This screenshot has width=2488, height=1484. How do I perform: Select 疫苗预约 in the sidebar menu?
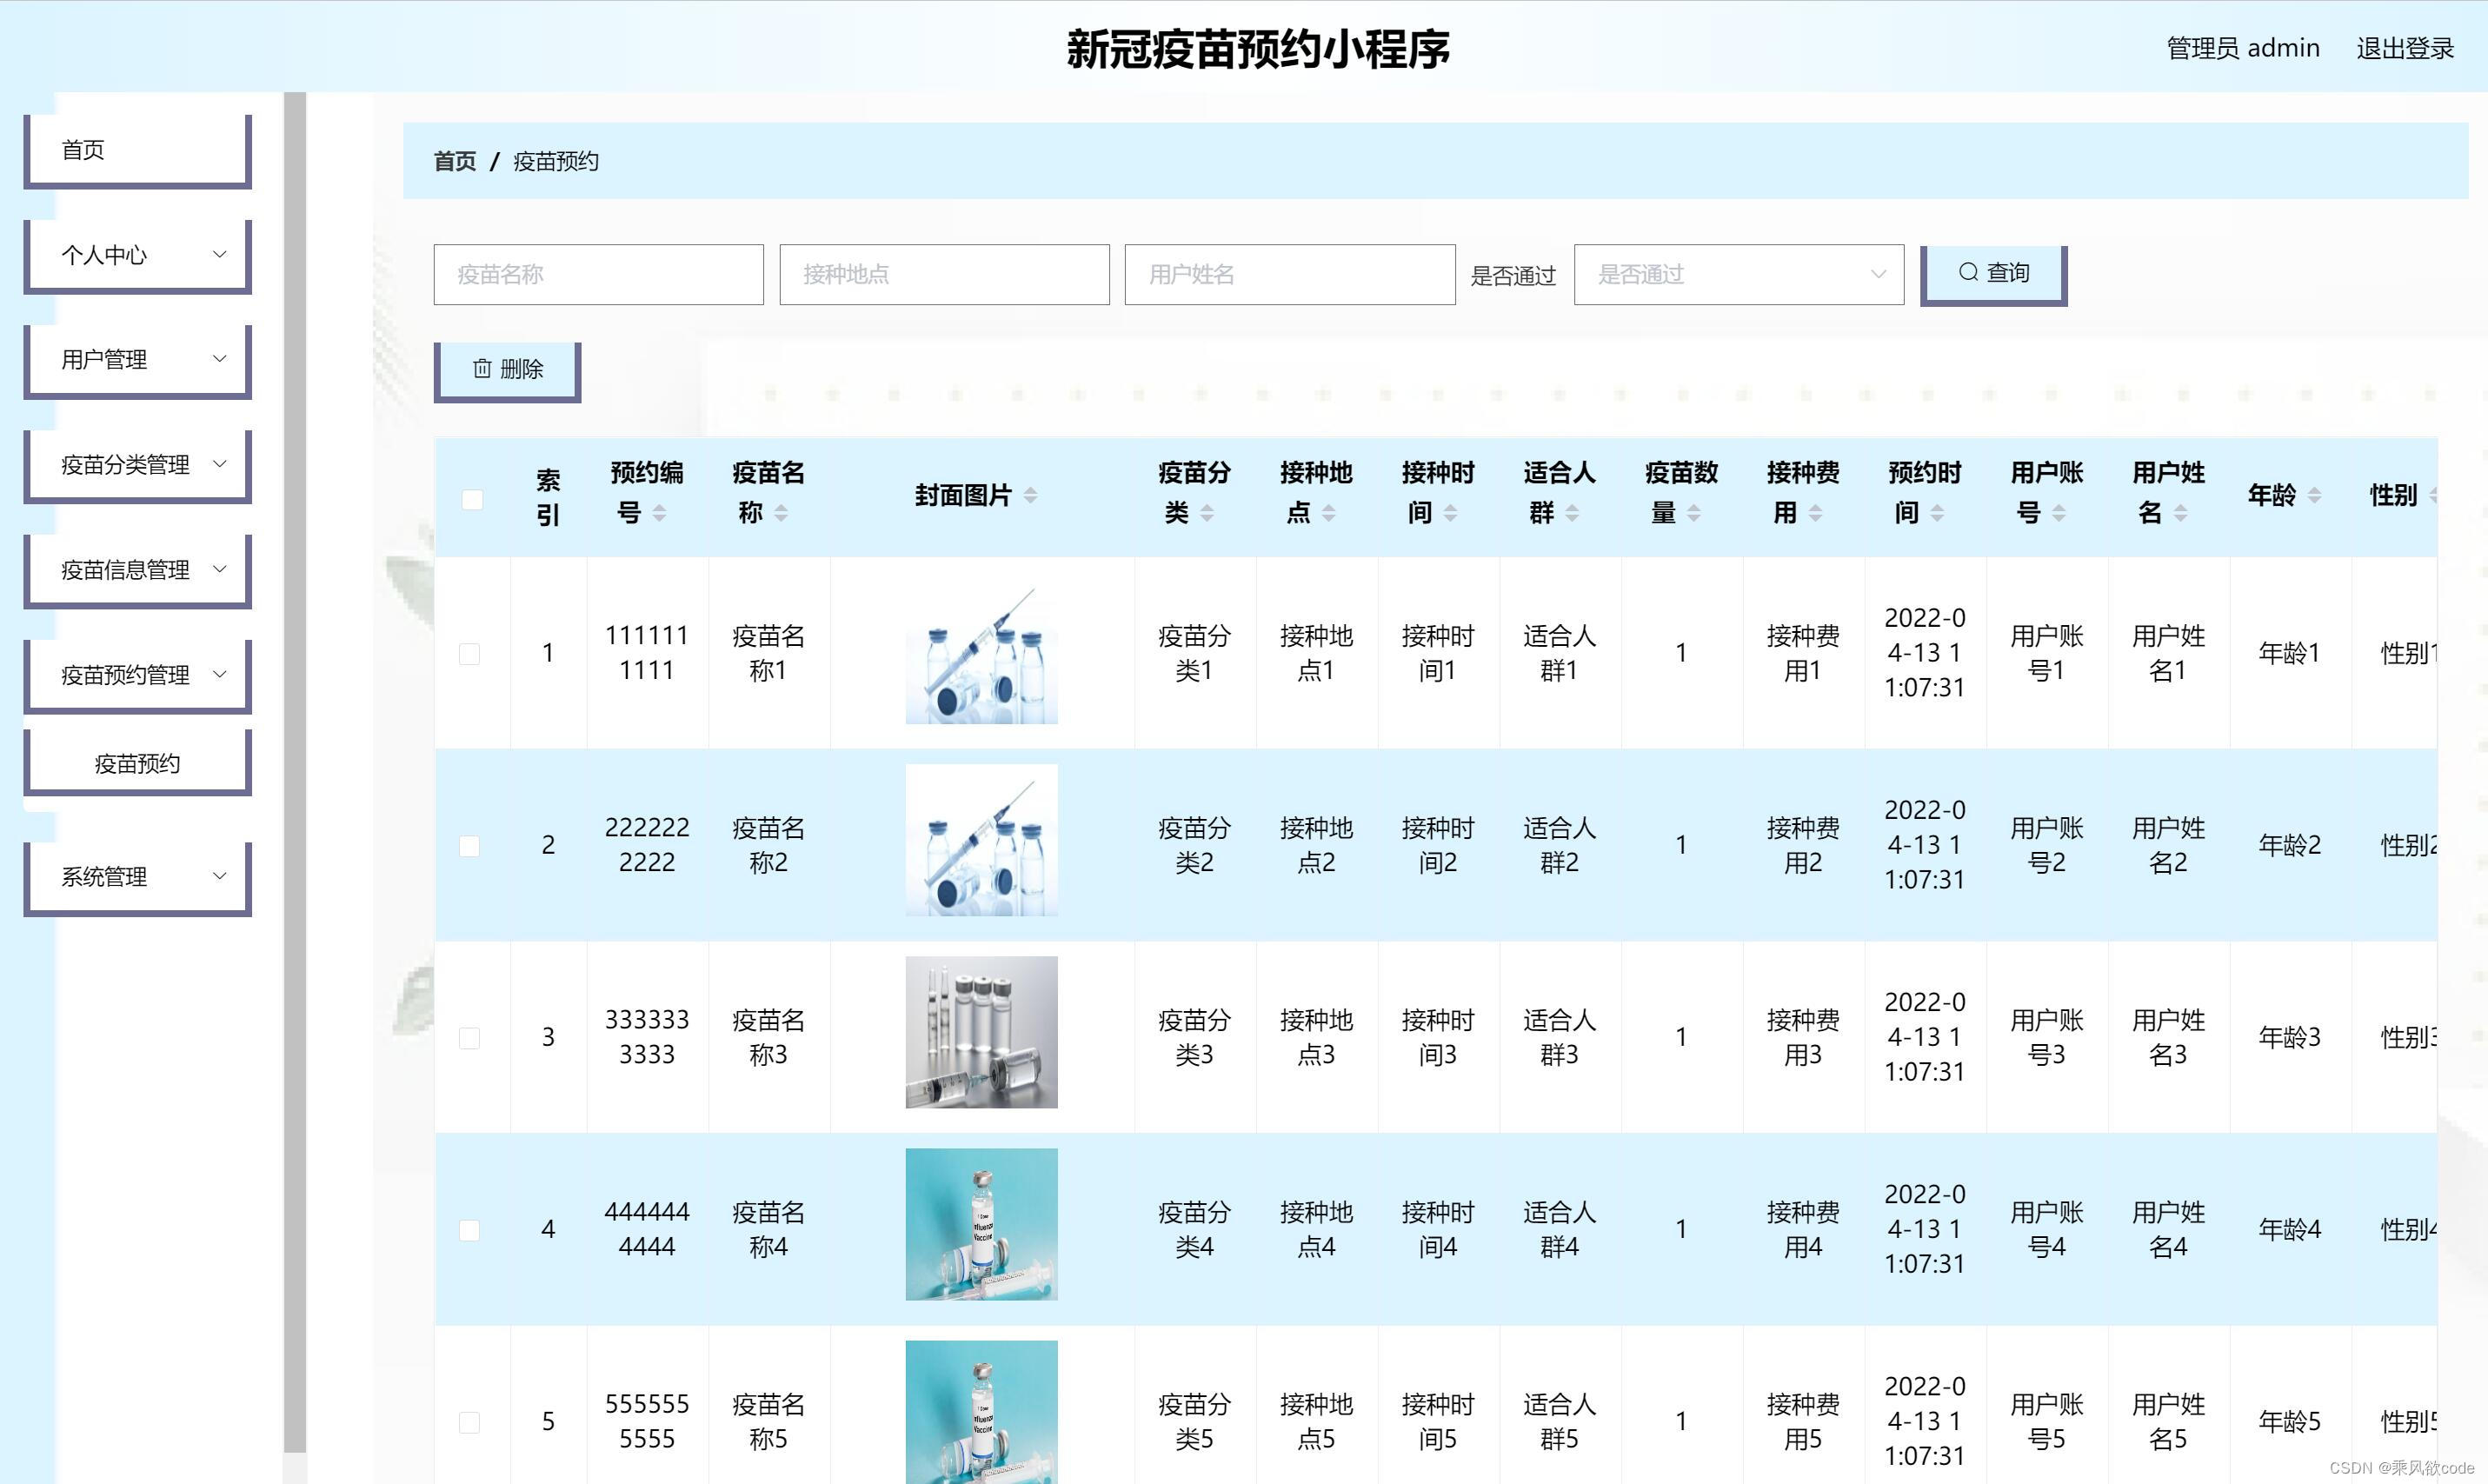(136, 761)
